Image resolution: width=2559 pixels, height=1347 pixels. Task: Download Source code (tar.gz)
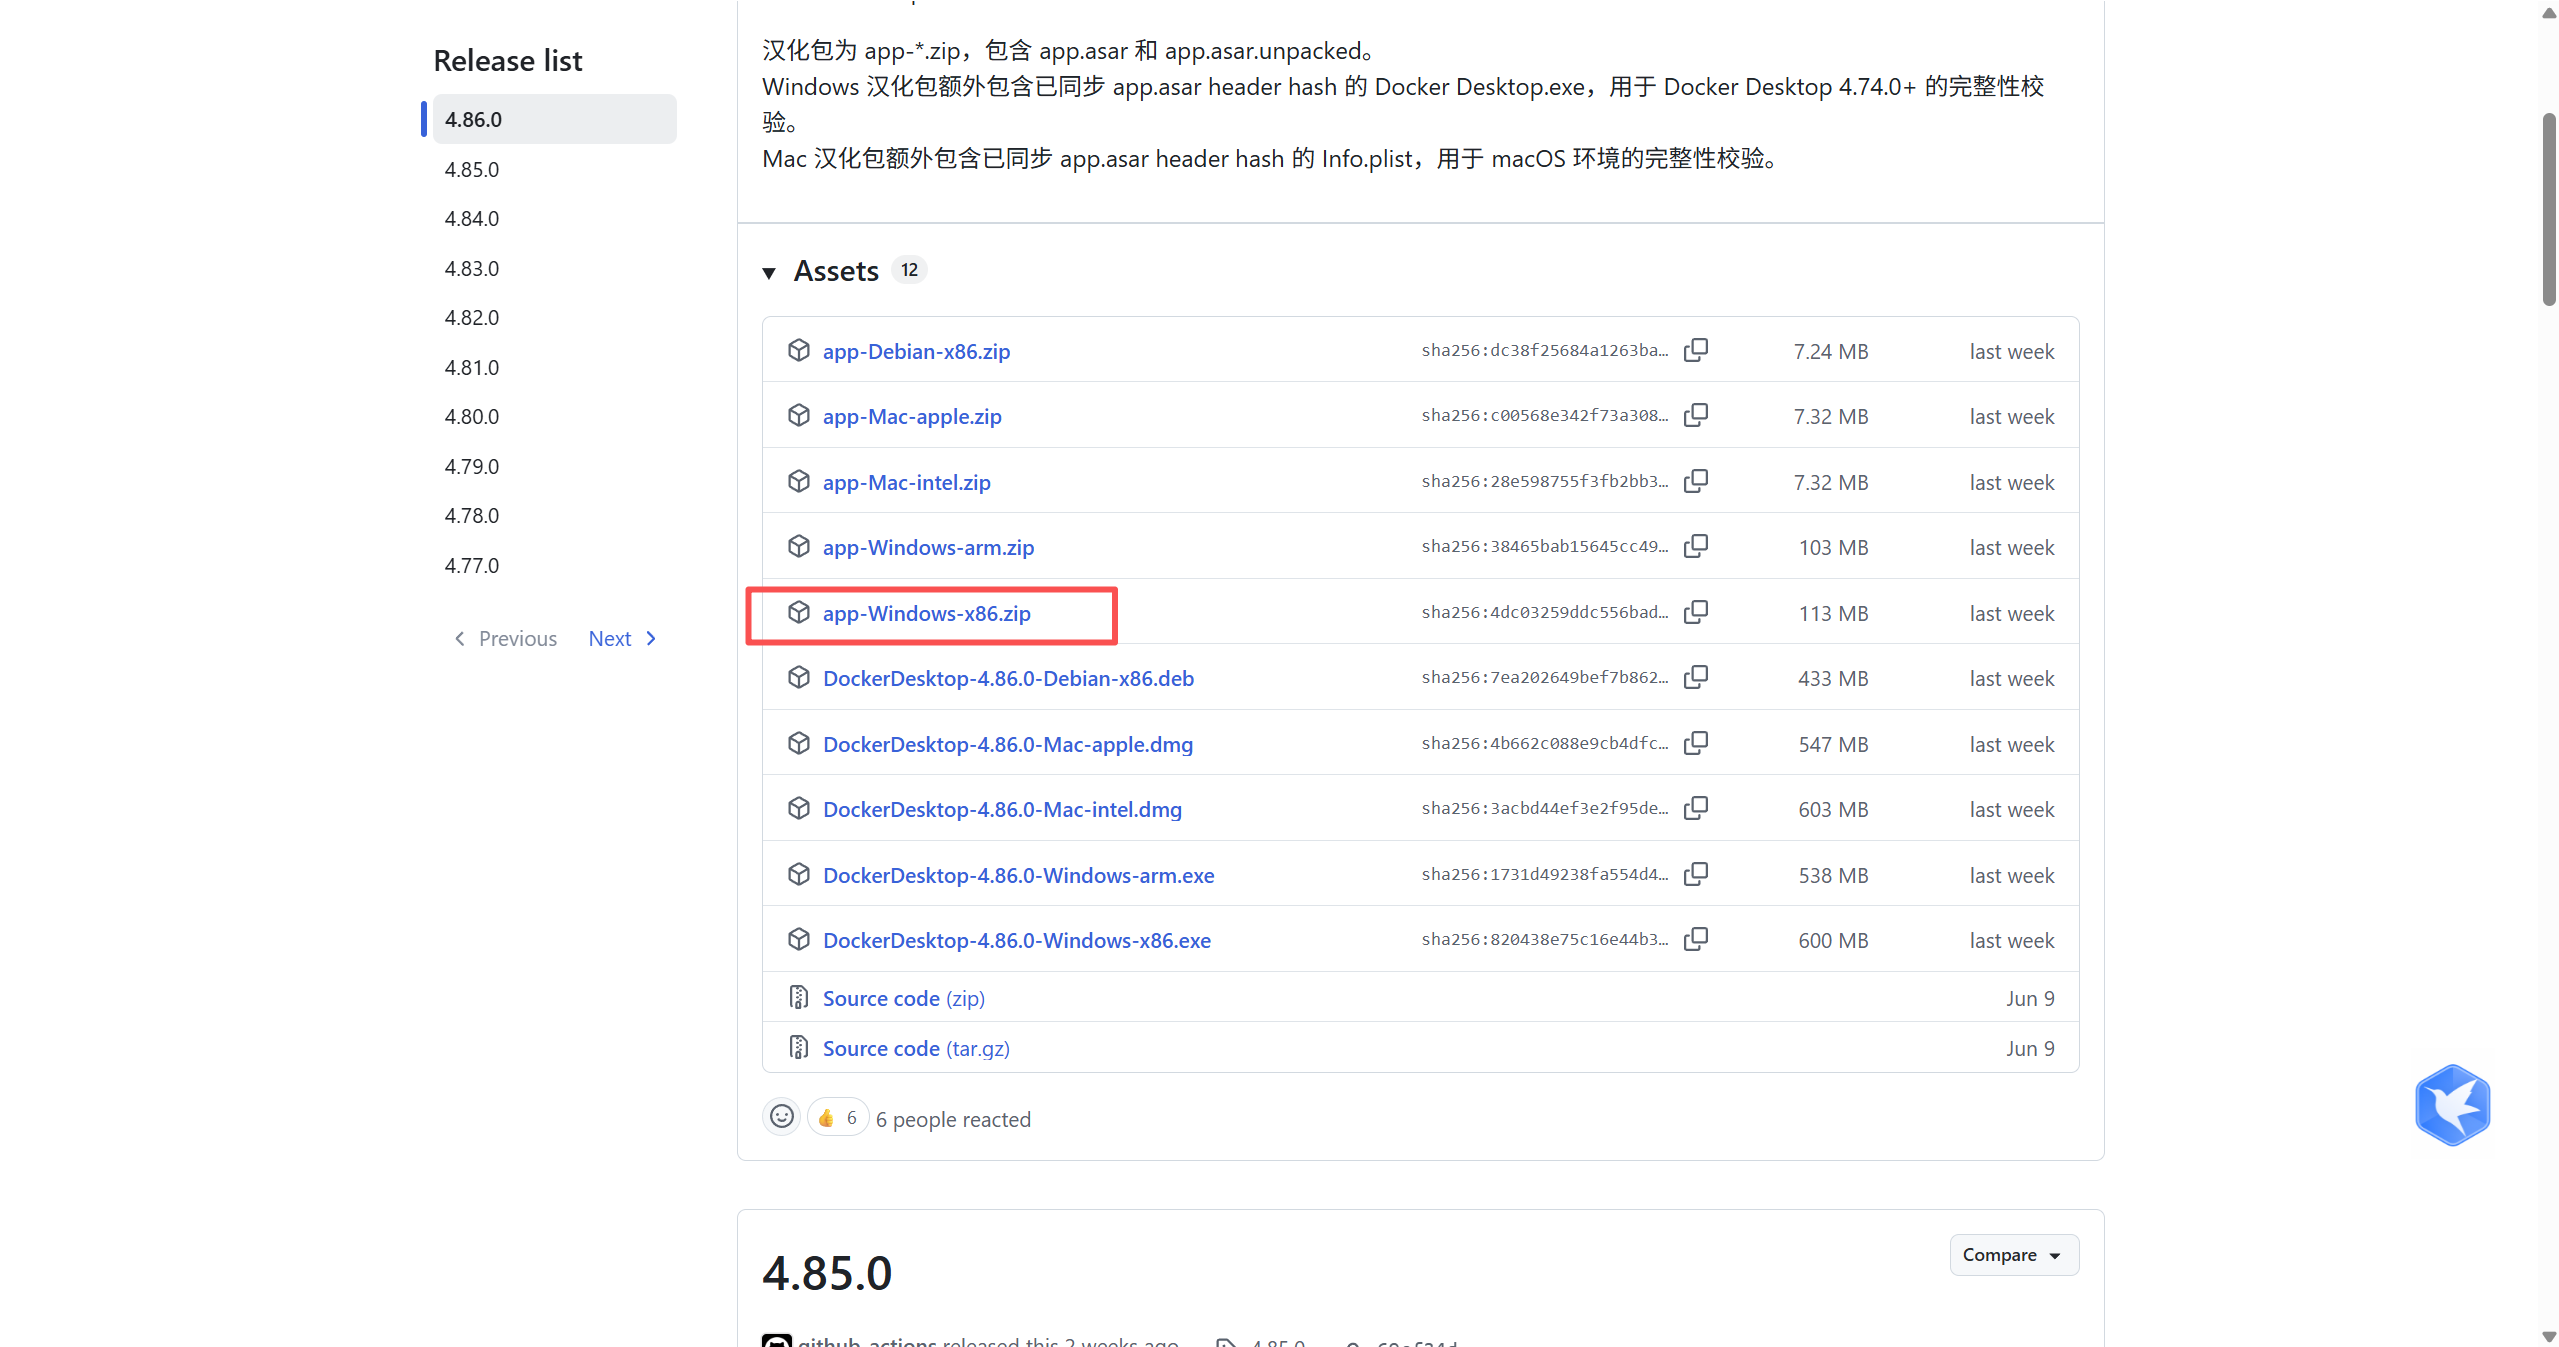tap(916, 1048)
